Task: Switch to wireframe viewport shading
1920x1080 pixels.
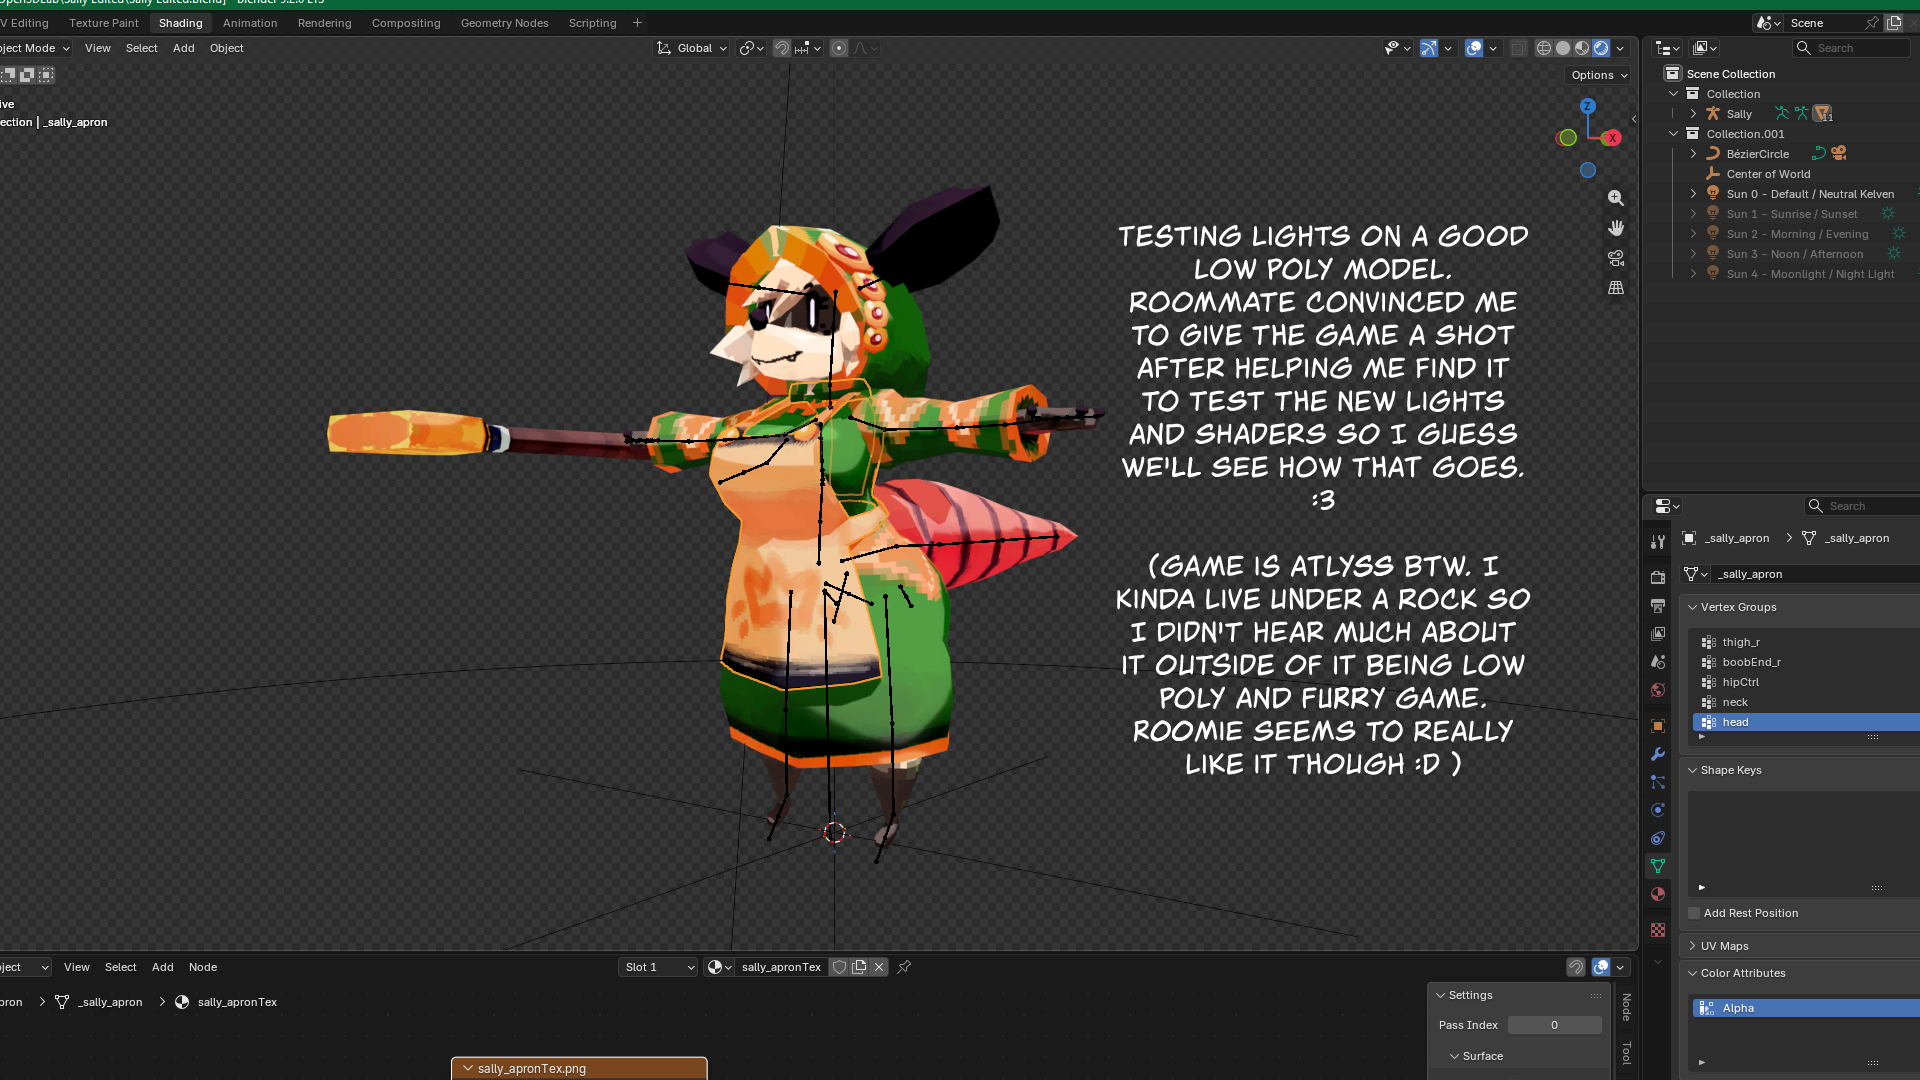Action: 1544,48
